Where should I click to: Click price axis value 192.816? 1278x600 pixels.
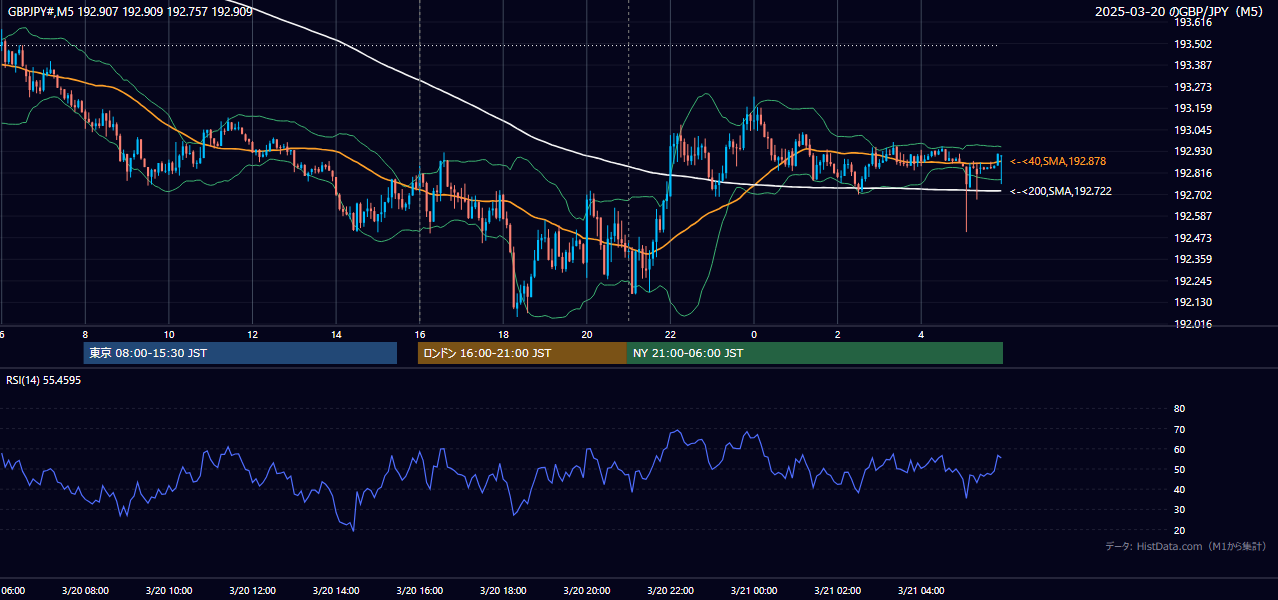tap(1193, 173)
